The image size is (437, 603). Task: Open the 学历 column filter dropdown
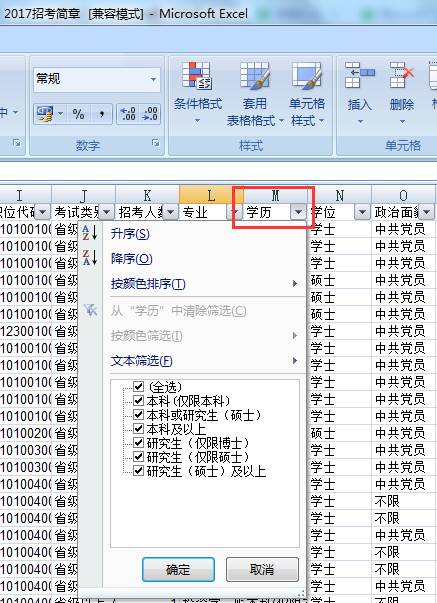coord(298,212)
